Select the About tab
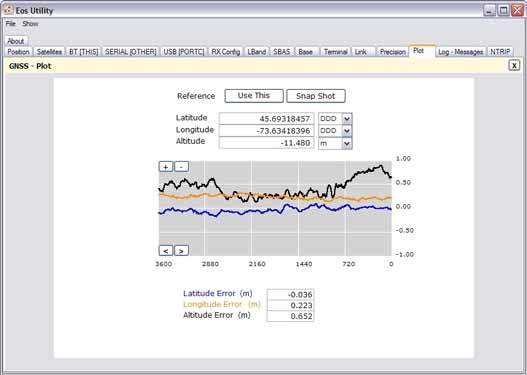 (16, 41)
